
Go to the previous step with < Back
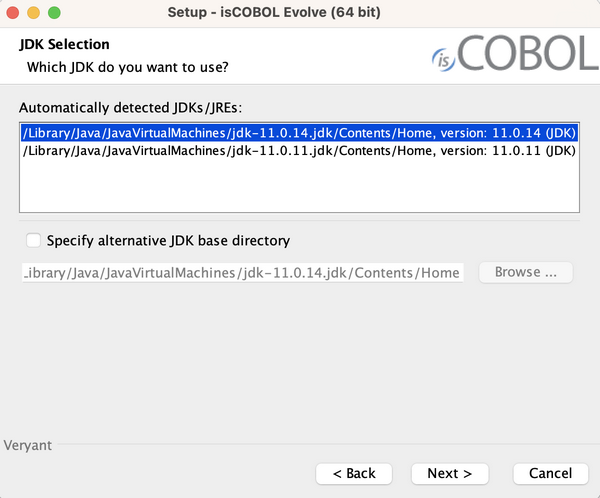point(354,474)
